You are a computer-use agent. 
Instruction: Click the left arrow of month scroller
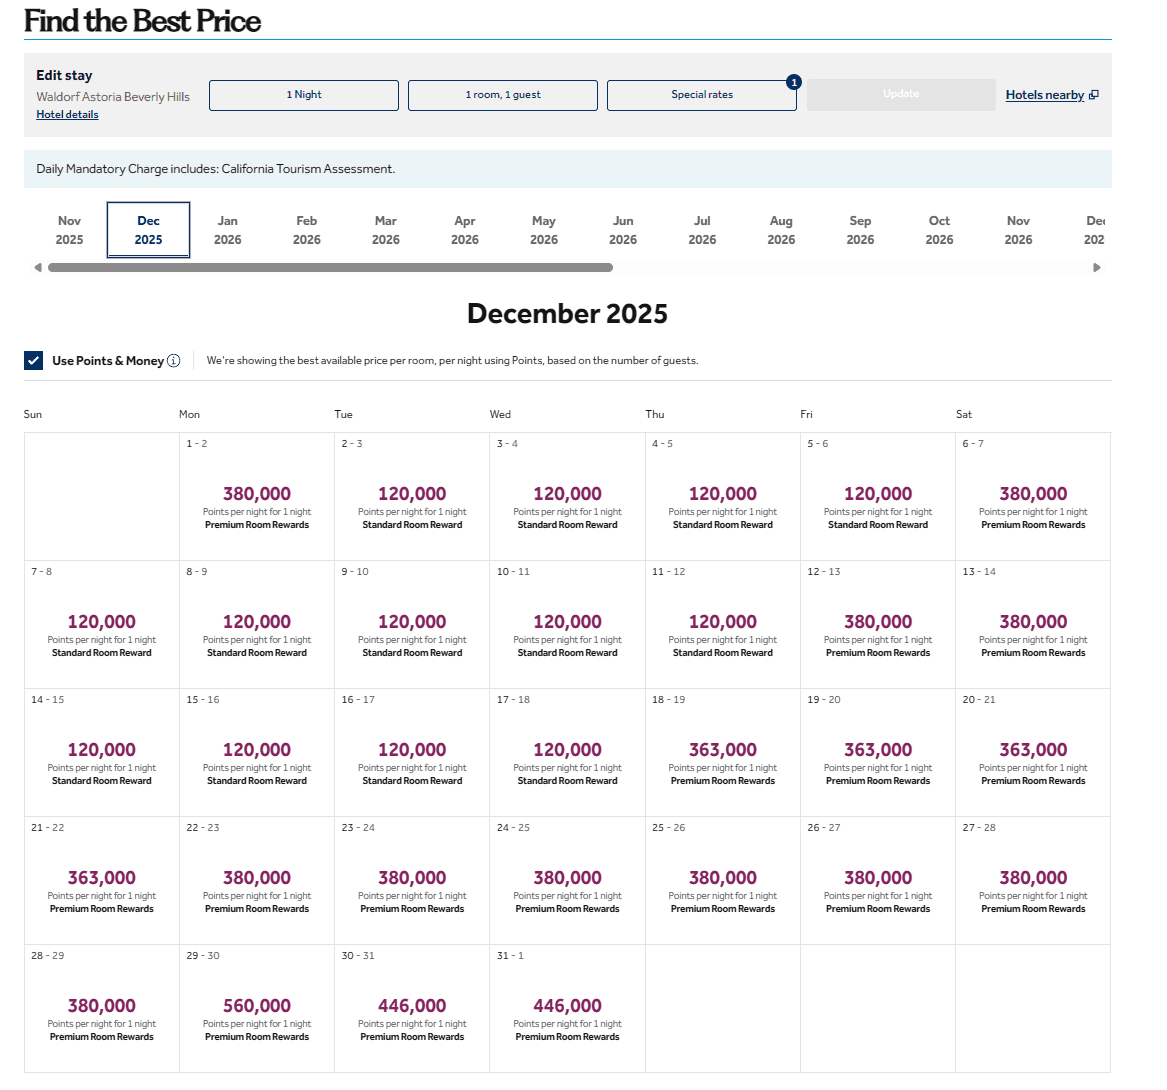[38, 267]
